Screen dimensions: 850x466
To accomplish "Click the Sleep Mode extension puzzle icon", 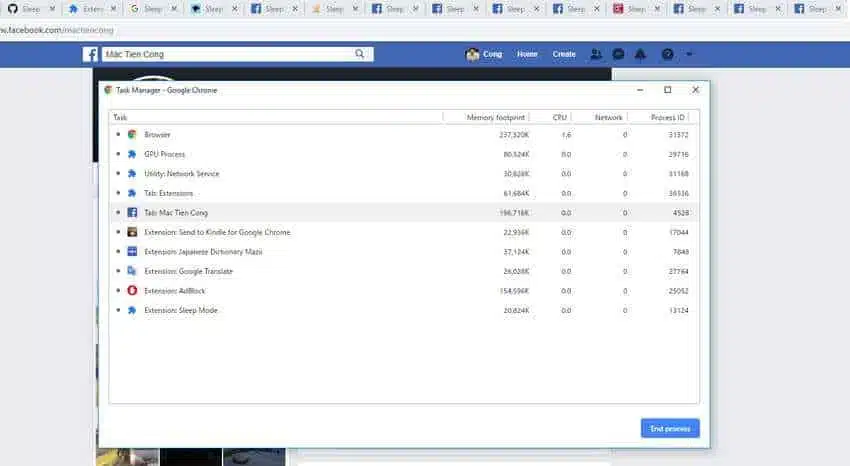I will click(x=132, y=310).
